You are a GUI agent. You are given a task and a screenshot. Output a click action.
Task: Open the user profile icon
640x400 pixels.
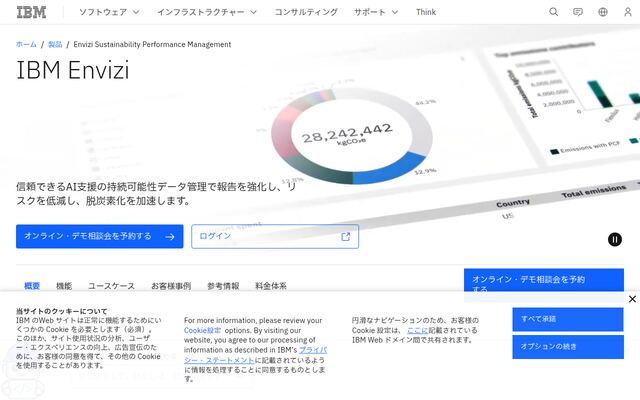click(x=628, y=12)
